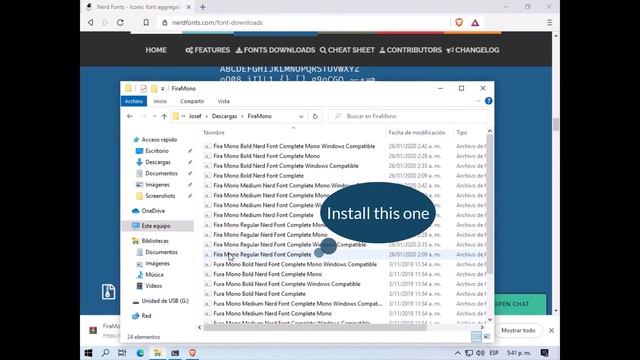Click Descargas in the address path
The image size is (640, 360).
224,116
